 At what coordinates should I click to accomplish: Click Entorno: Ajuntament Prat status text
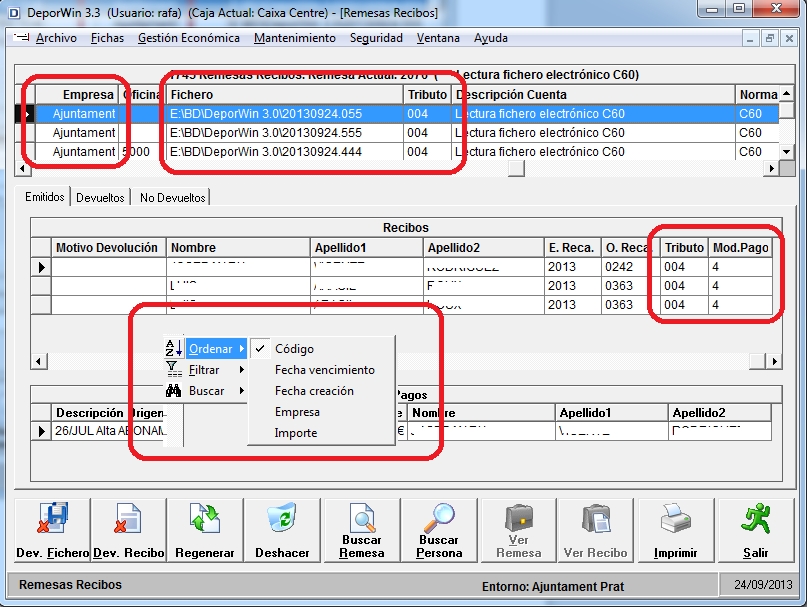tap(553, 586)
